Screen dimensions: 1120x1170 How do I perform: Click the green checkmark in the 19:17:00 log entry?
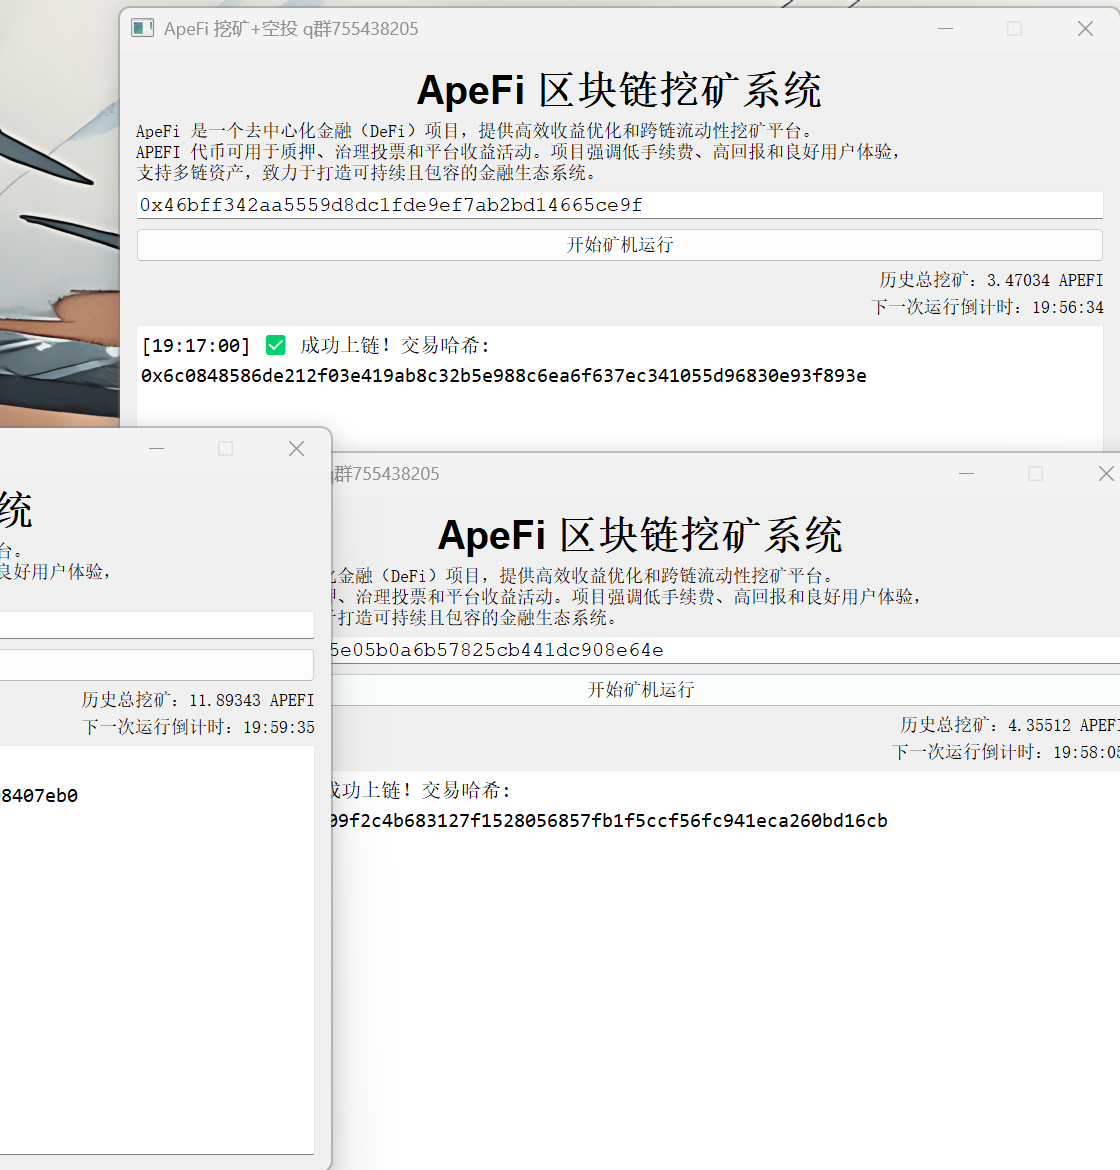(276, 345)
